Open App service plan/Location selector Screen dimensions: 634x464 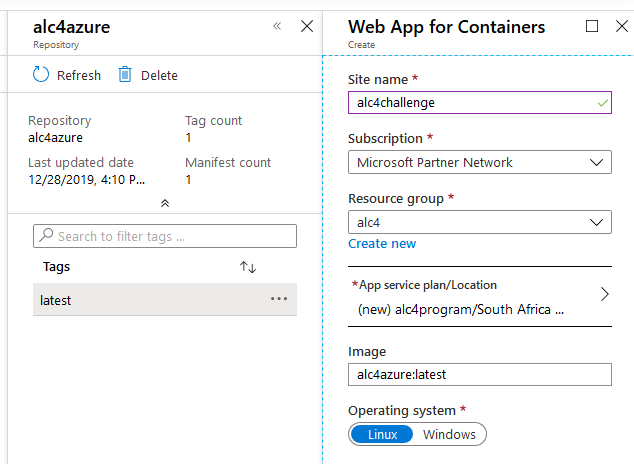[x=480, y=297]
